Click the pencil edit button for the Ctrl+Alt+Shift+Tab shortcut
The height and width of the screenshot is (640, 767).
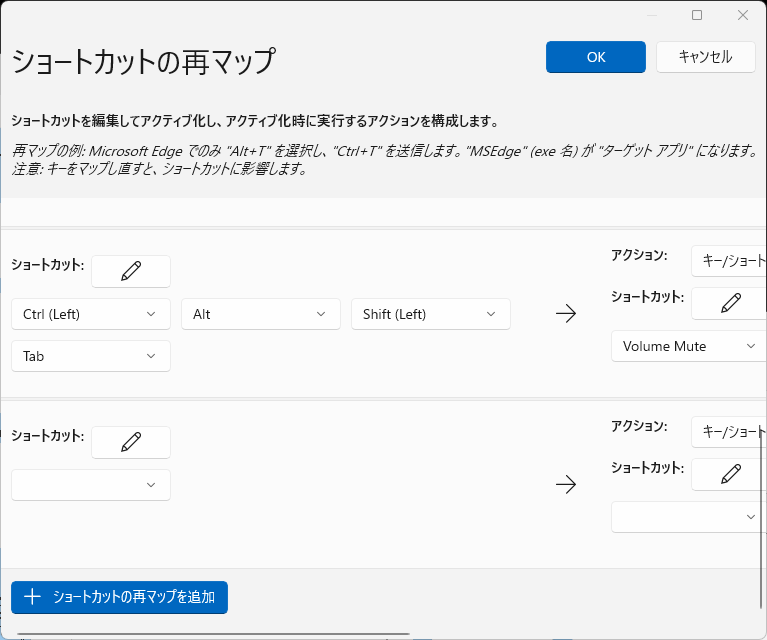[x=131, y=271]
